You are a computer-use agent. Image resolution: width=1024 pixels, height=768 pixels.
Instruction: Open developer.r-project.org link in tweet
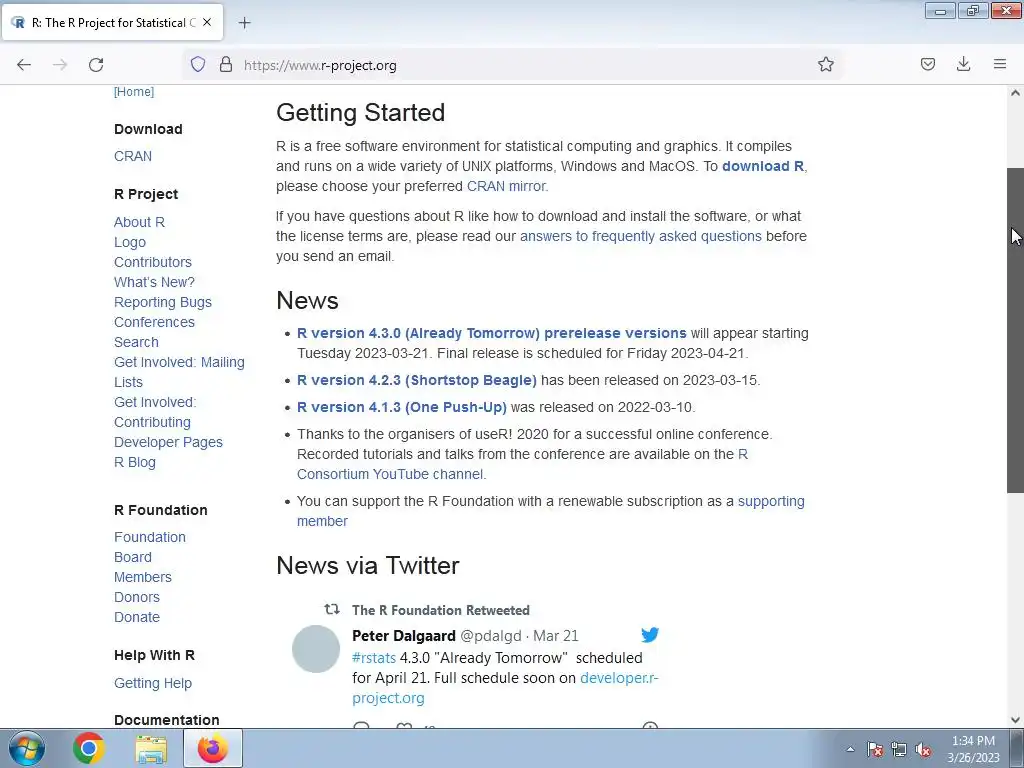(x=618, y=678)
